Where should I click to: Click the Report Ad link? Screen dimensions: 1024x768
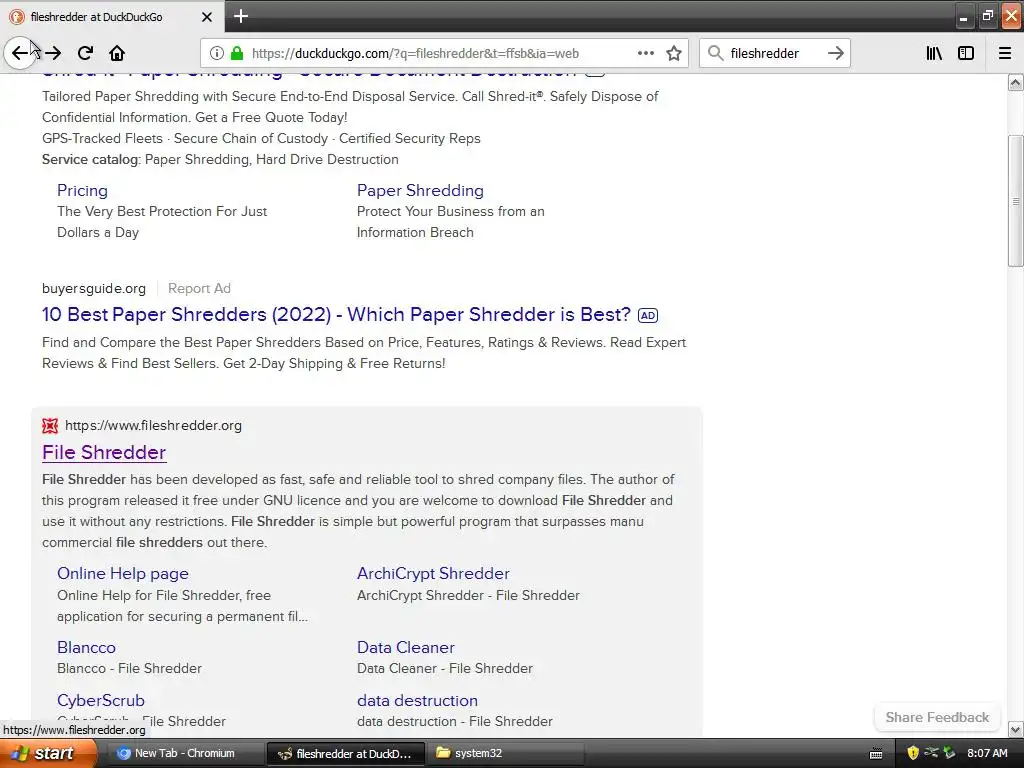pyautogui.click(x=199, y=289)
